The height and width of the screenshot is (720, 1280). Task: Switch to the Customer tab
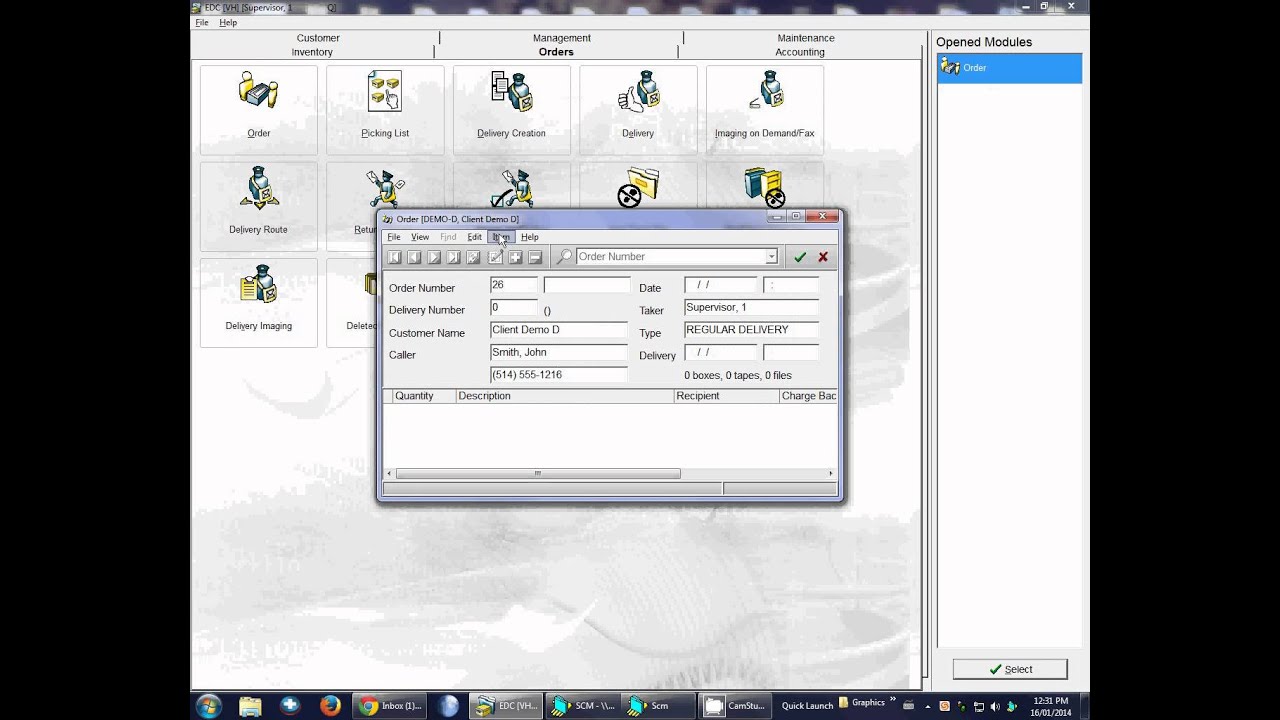pyautogui.click(x=318, y=38)
